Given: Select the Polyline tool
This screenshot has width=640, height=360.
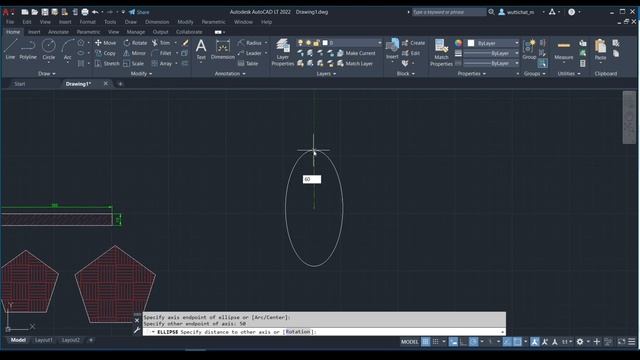Looking at the screenshot, I should 28,49.
